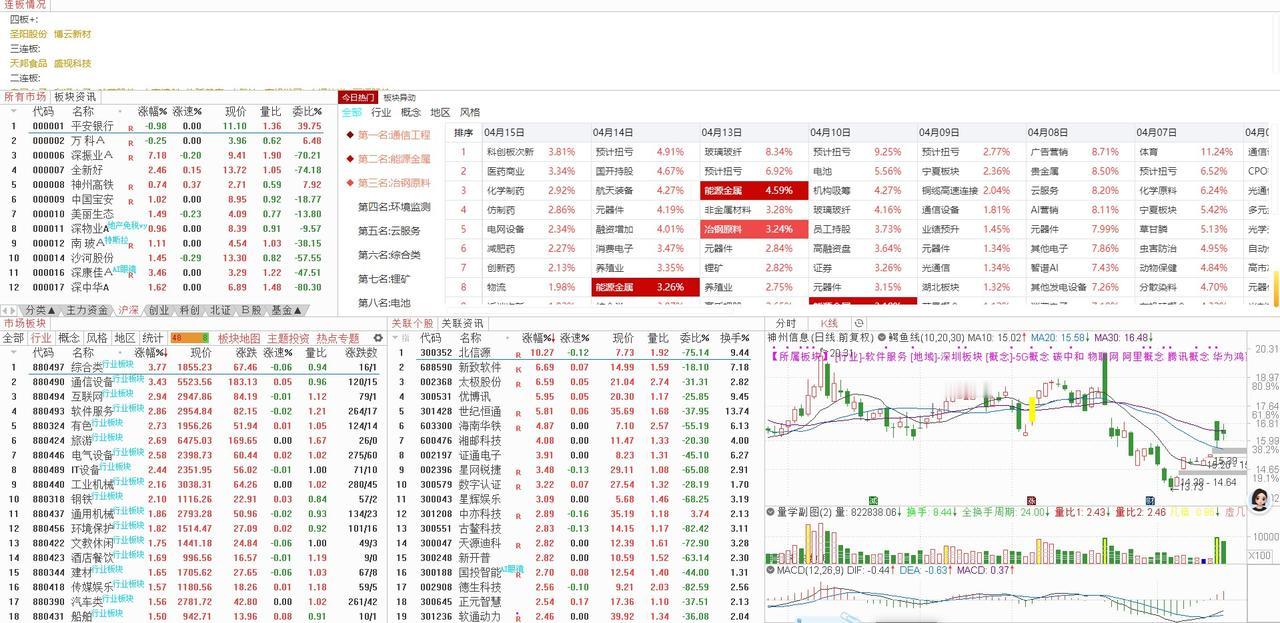This screenshot has height=623, width=1280.
Task: Click the red diamond before 第一名:通信工程
Action: (x=350, y=135)
